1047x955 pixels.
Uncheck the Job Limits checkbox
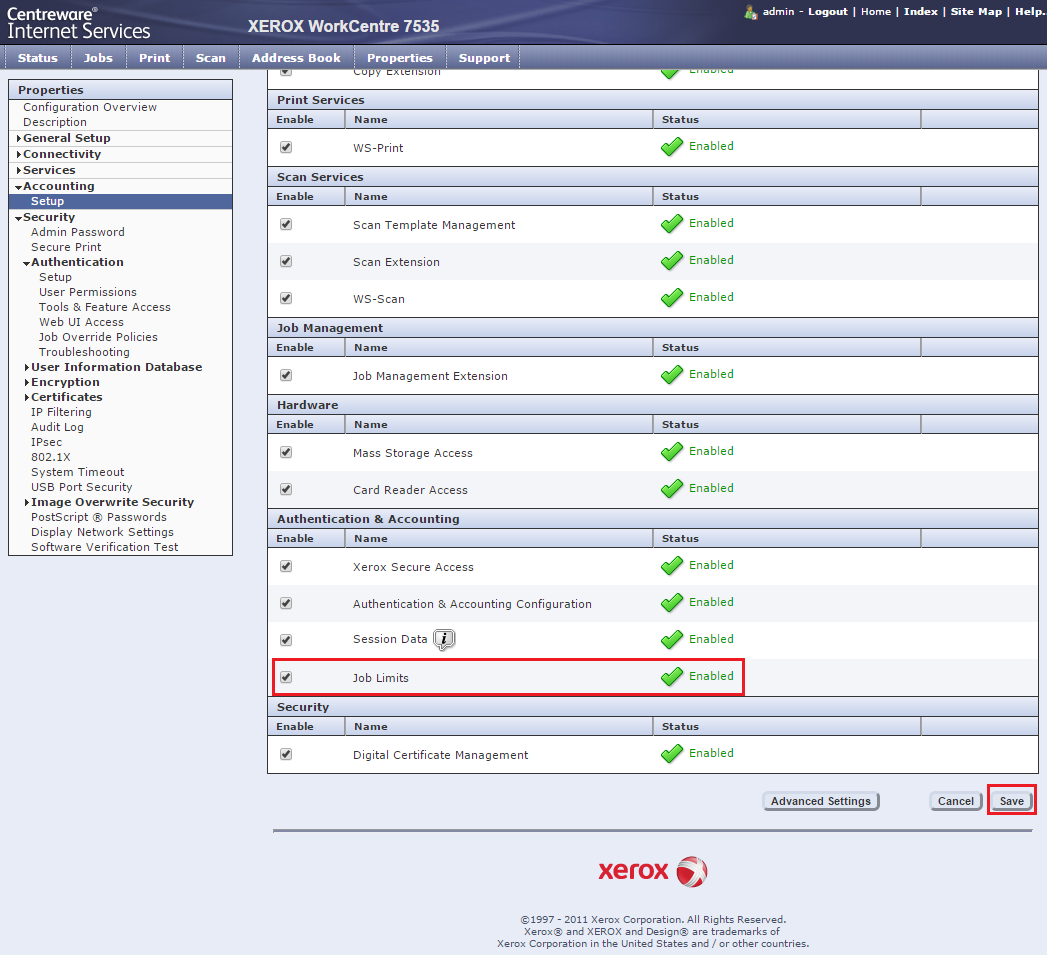point(286,678)
